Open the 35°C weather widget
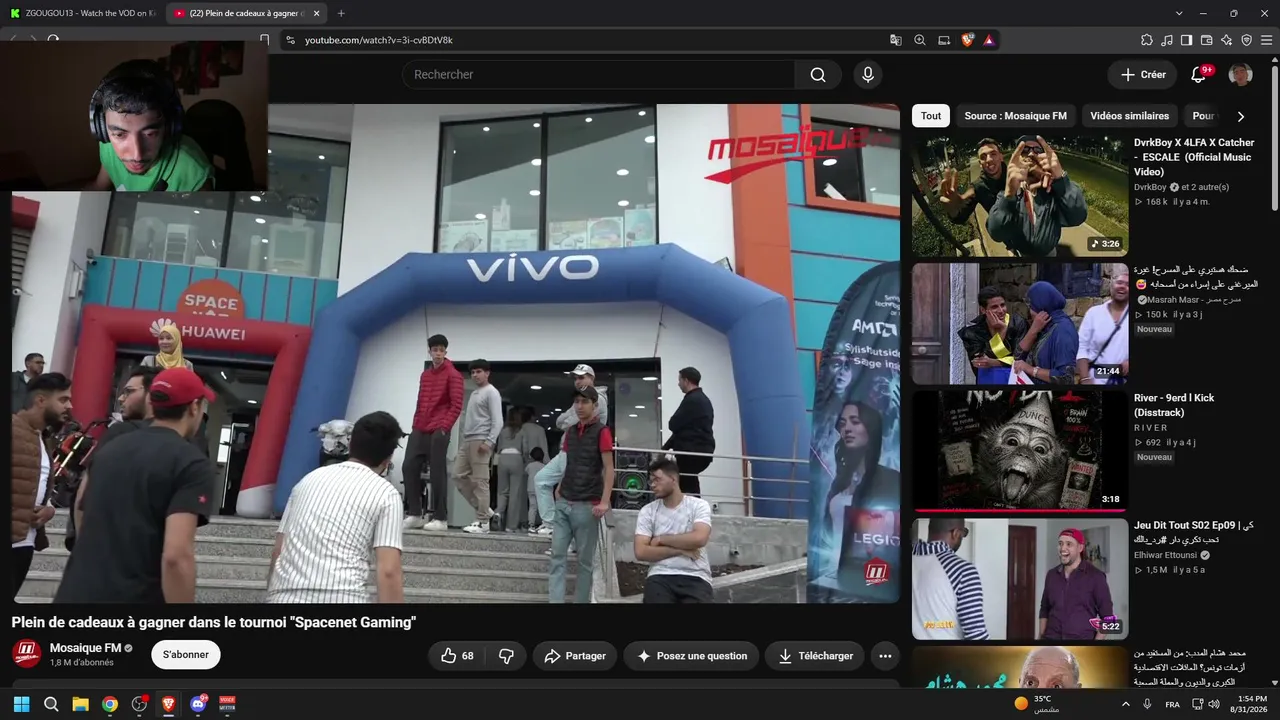This screenshot has height=720, width=1280. click(x=1037, y=704)
